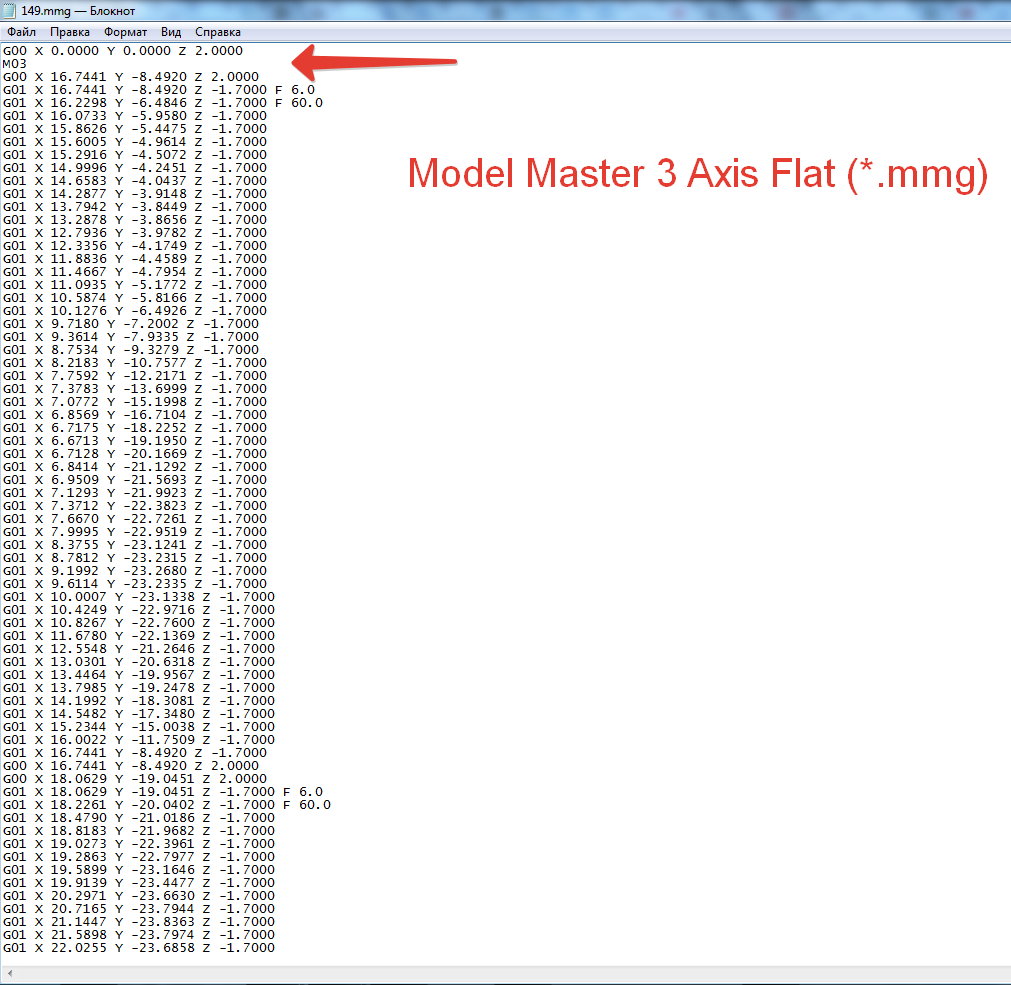The image size is (1011, 985).
Task: Click line 'G01 X 7.1293 Y -21.9923'
Action: click(x=135, y=492)
